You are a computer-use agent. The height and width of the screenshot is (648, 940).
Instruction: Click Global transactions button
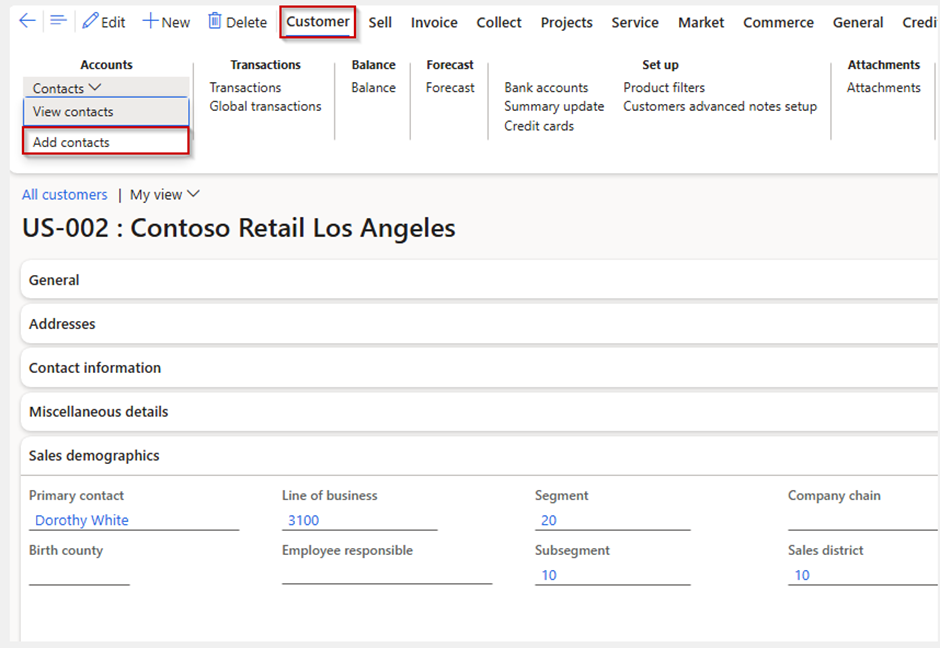266,106
